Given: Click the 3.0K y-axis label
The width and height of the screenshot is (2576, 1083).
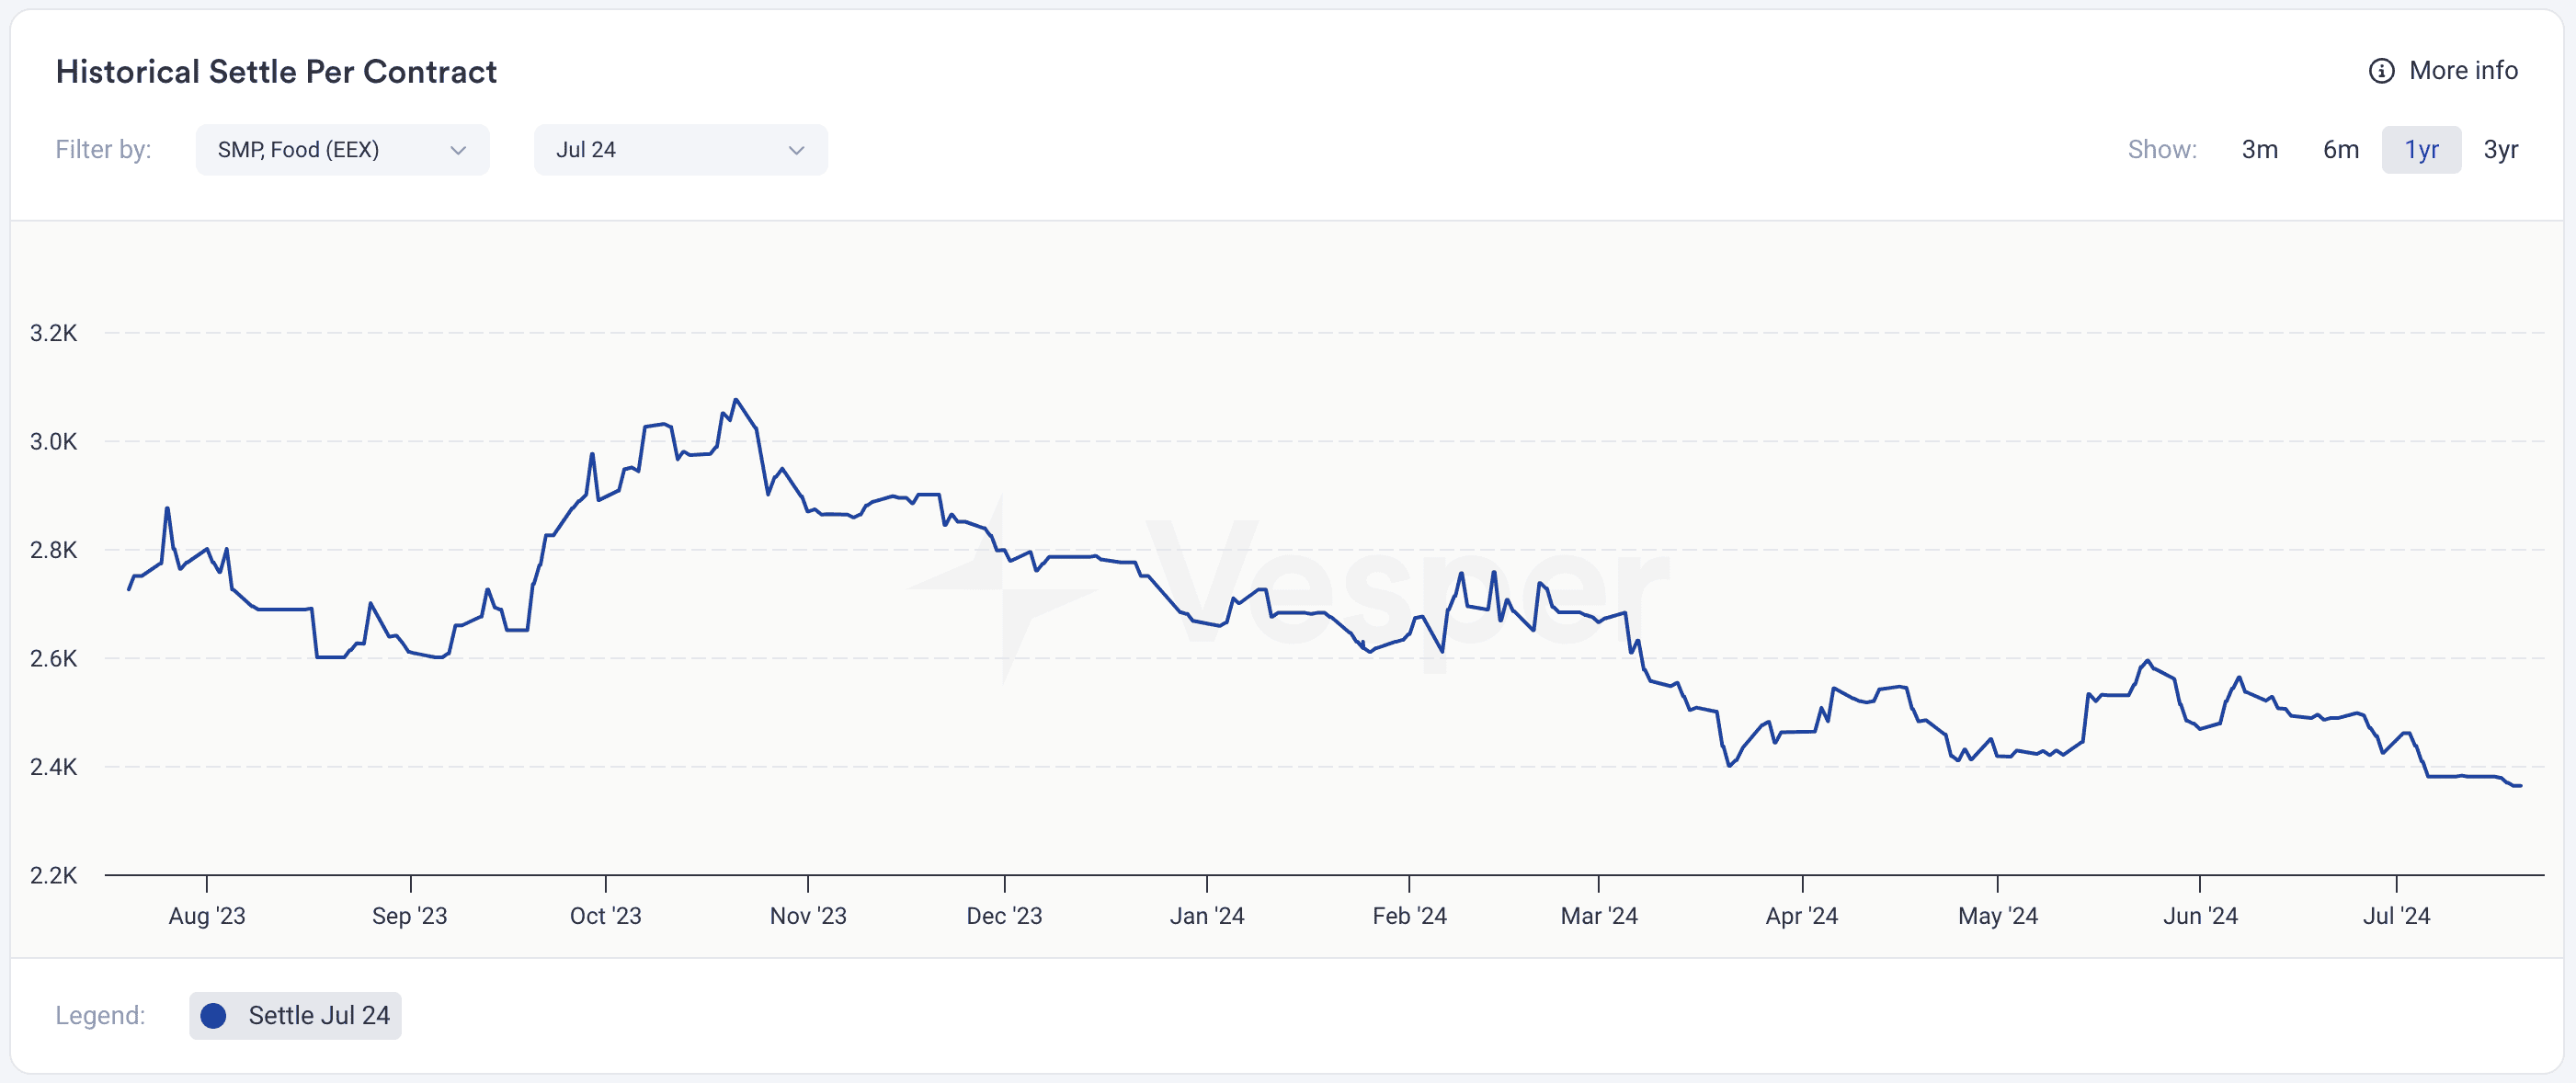Looking at the screenshot, I should (53, 441).
